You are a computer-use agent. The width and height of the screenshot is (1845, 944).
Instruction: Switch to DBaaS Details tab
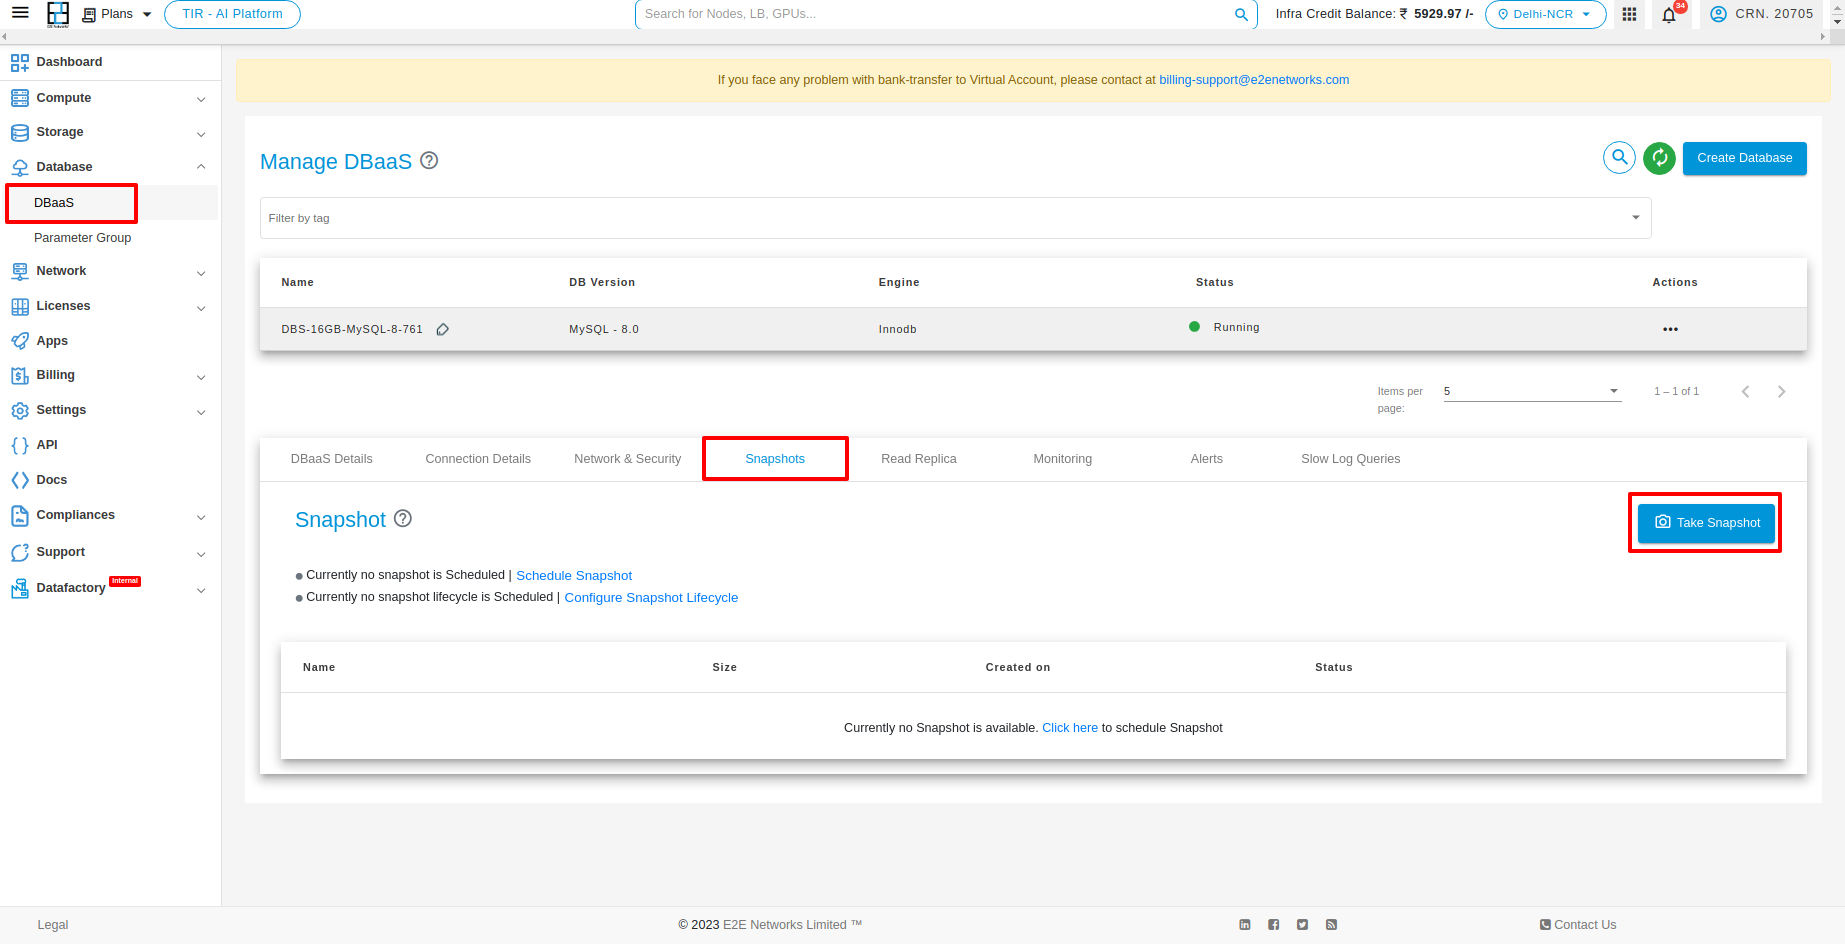pos(331,459)
